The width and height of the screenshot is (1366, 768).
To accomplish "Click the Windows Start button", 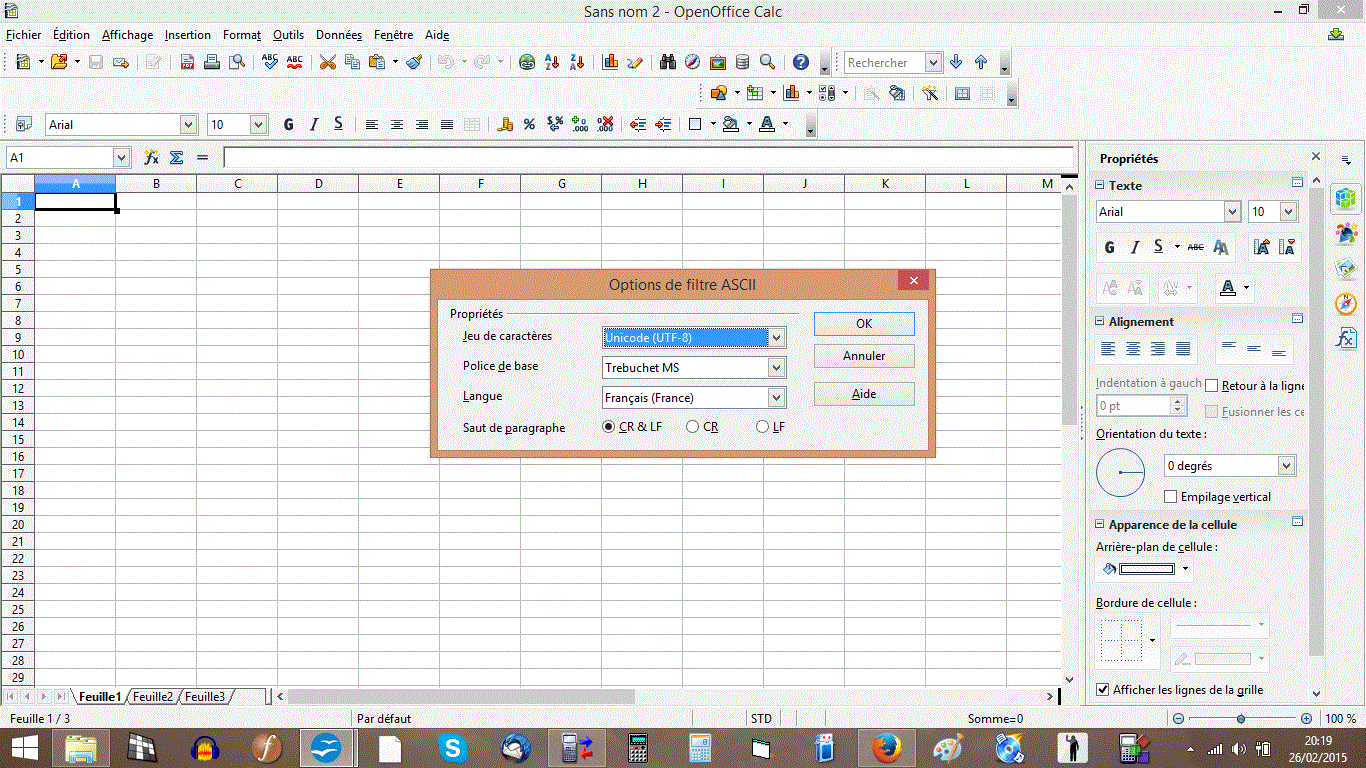I will pyautogui.click(x=25, y=747).
